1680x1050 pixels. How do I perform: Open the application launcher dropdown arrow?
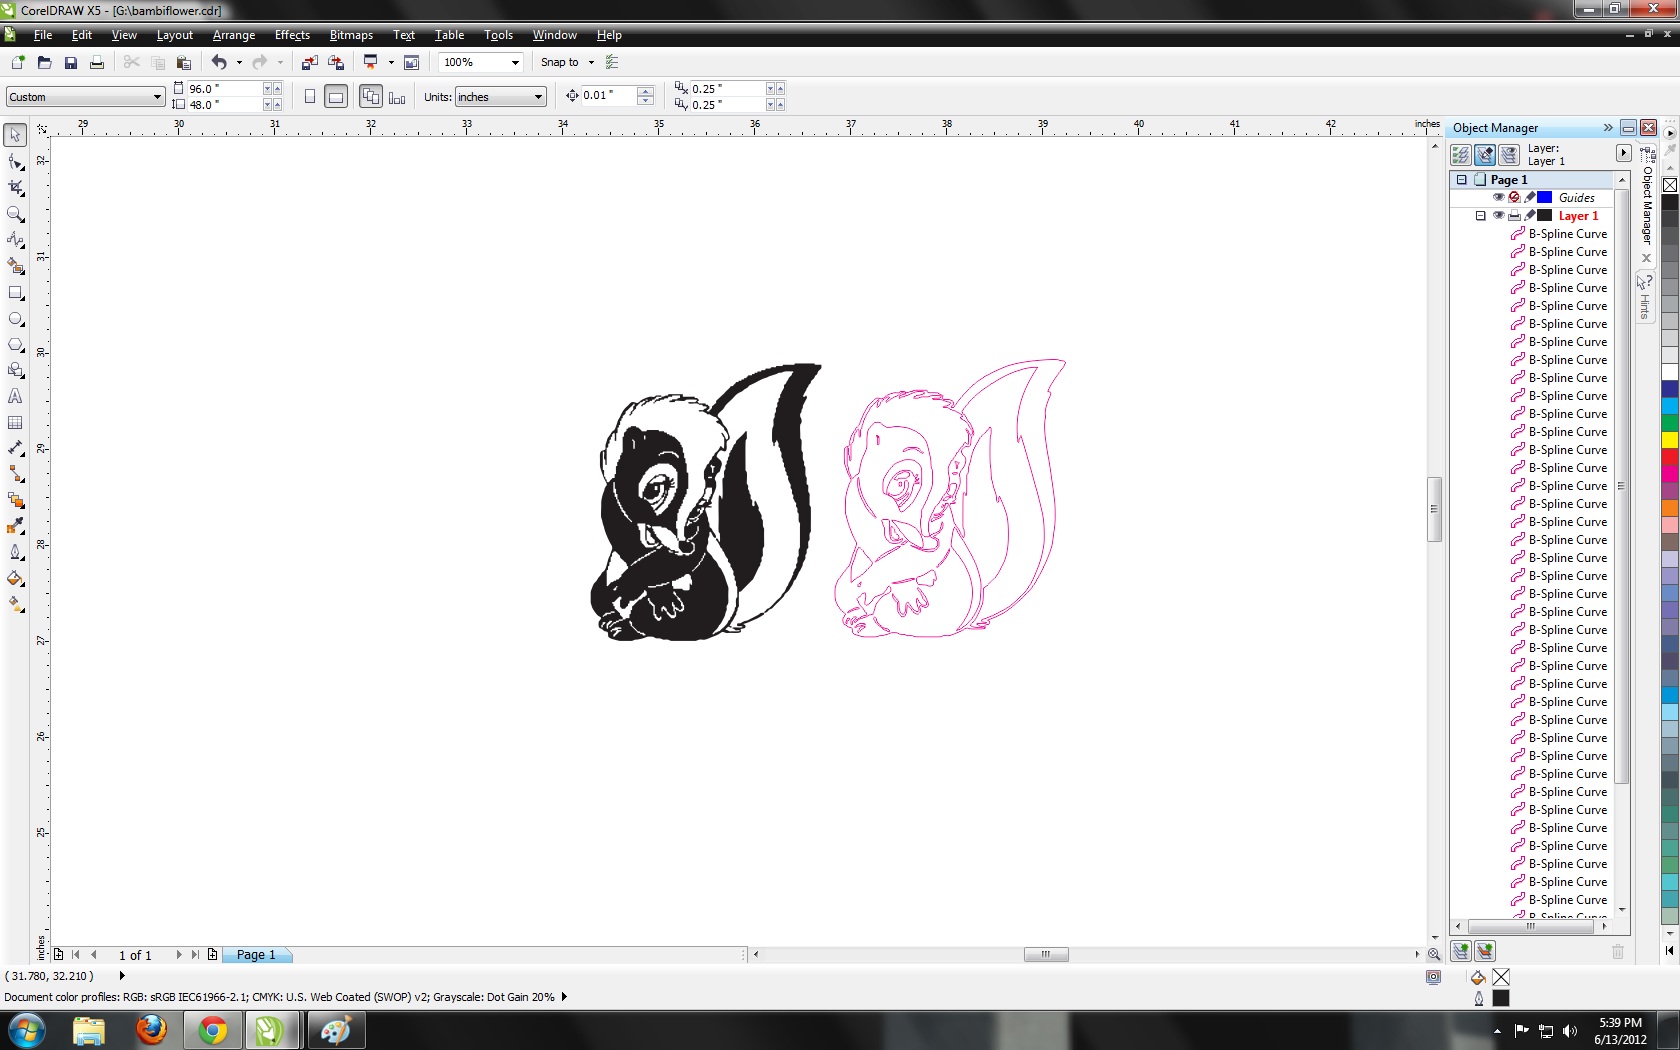391,62
